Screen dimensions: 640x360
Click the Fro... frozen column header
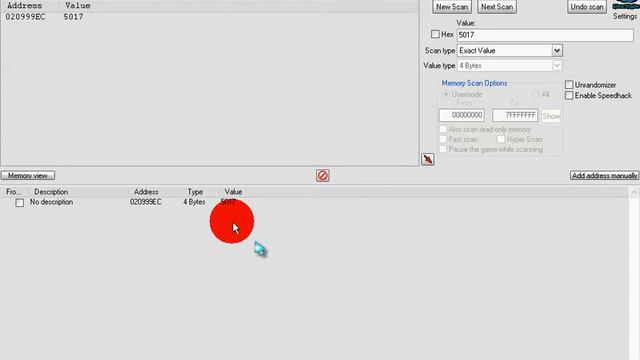coord(13,192)
